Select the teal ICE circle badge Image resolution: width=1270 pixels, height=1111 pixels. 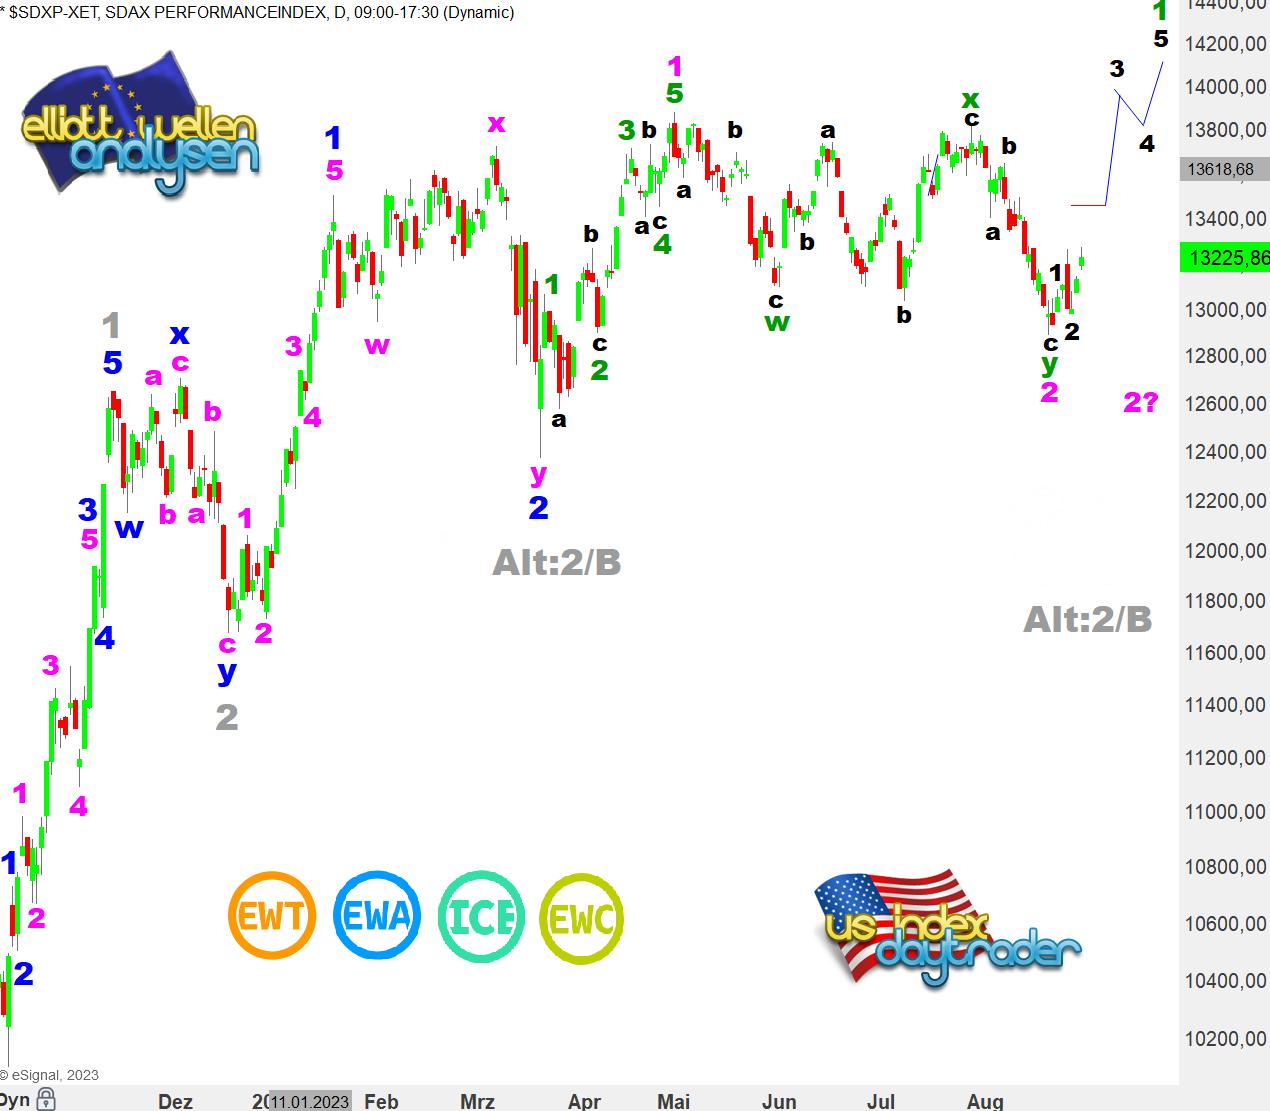point(481,916)
